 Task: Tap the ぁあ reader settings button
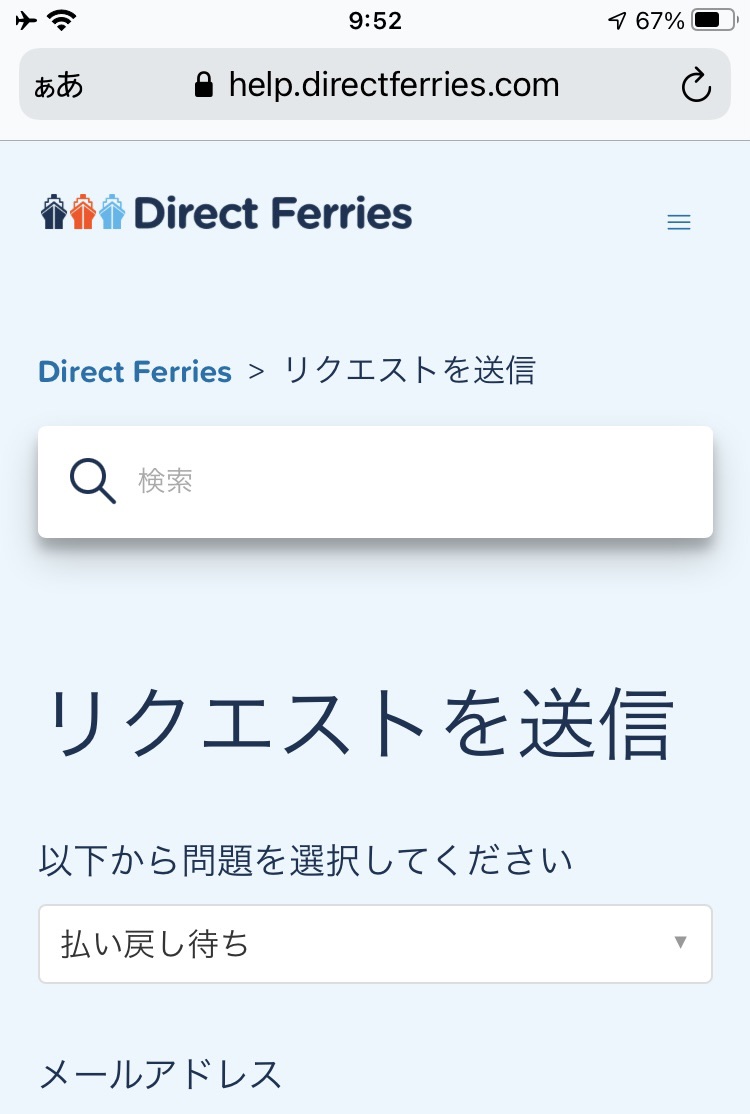[x=59, y=86]
